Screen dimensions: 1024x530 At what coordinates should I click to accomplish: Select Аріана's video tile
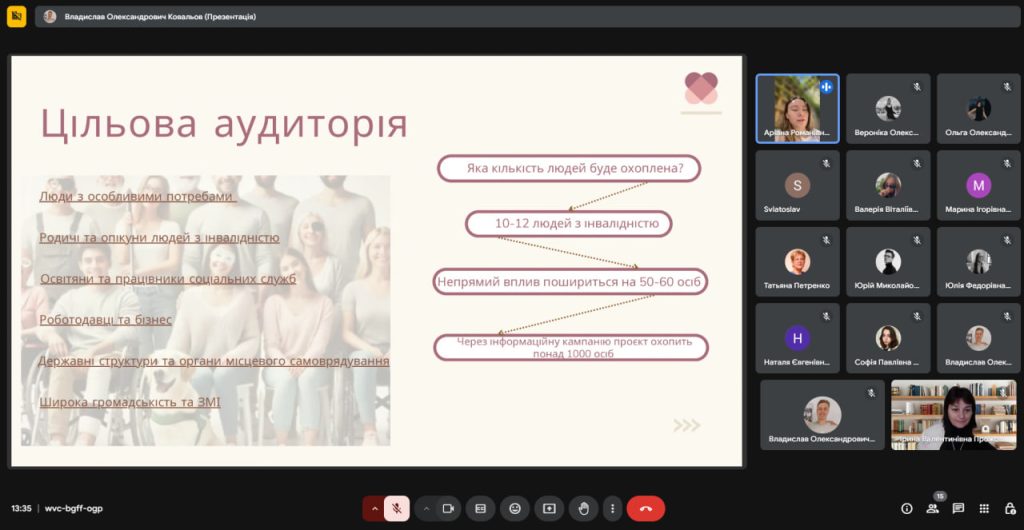tap(797, 108)
